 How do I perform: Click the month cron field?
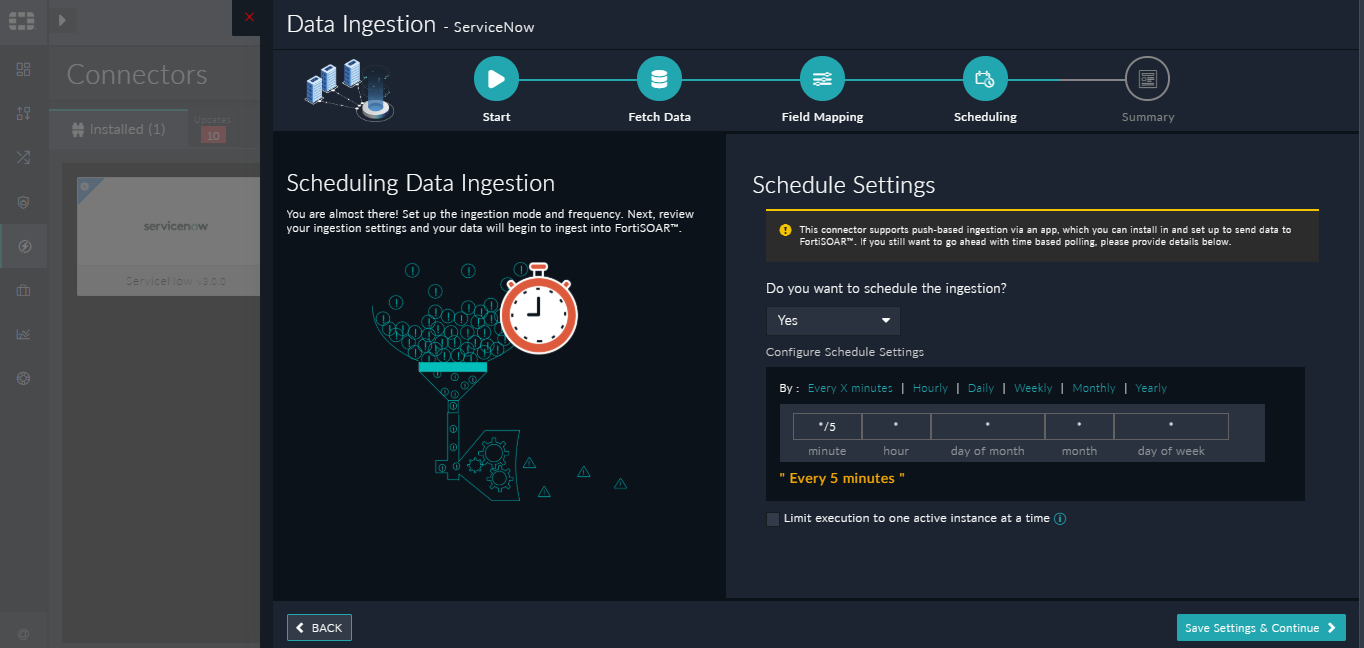click(x=1079, y=426)
